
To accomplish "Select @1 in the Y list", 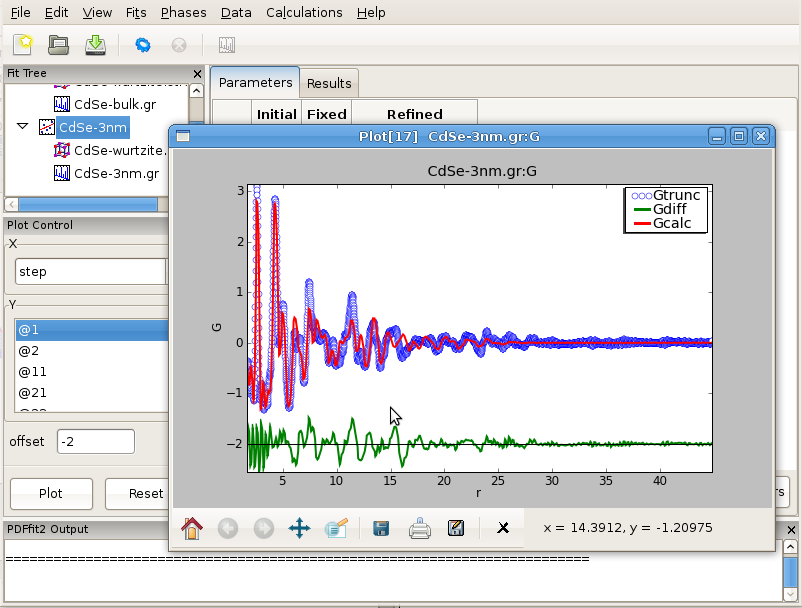I will [92, 330].
